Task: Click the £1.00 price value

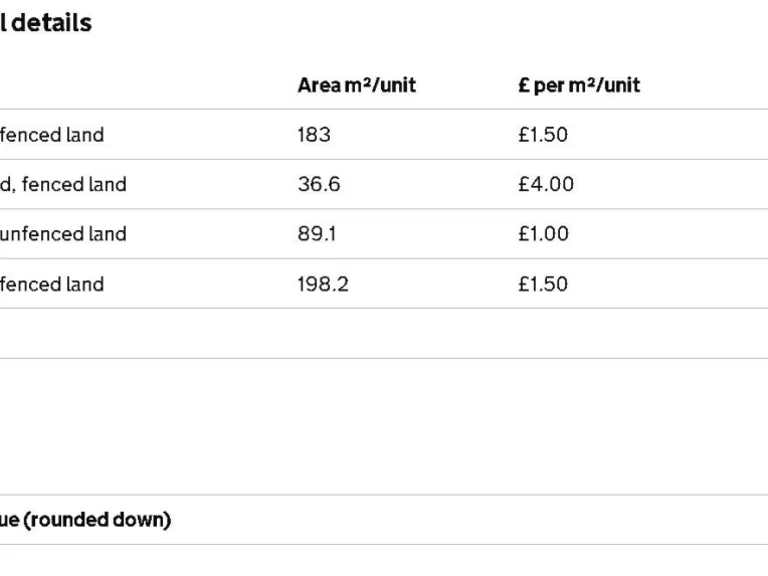Action: [x=543, y=234]
